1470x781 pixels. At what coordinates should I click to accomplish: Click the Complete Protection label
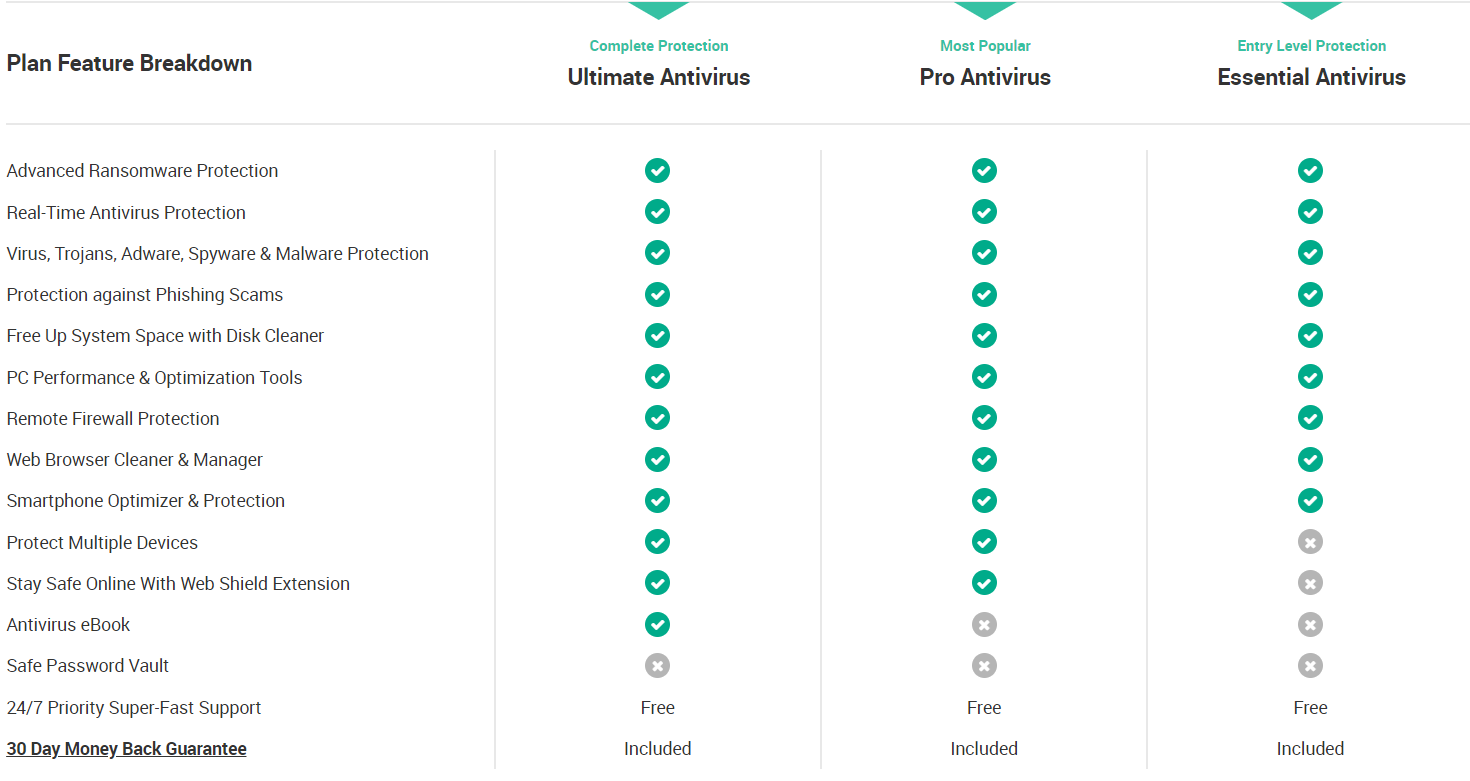click(659, 46)
